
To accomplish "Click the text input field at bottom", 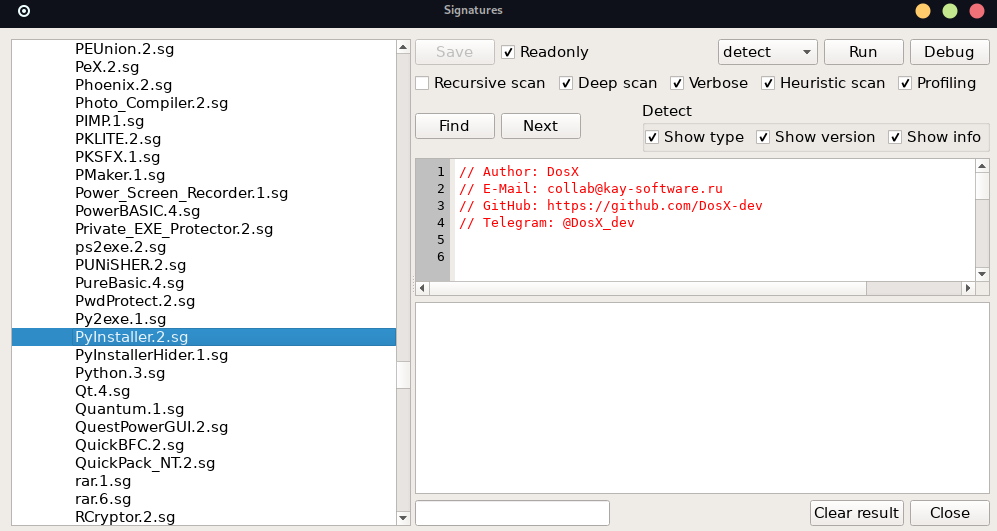I will coord(512,513).
